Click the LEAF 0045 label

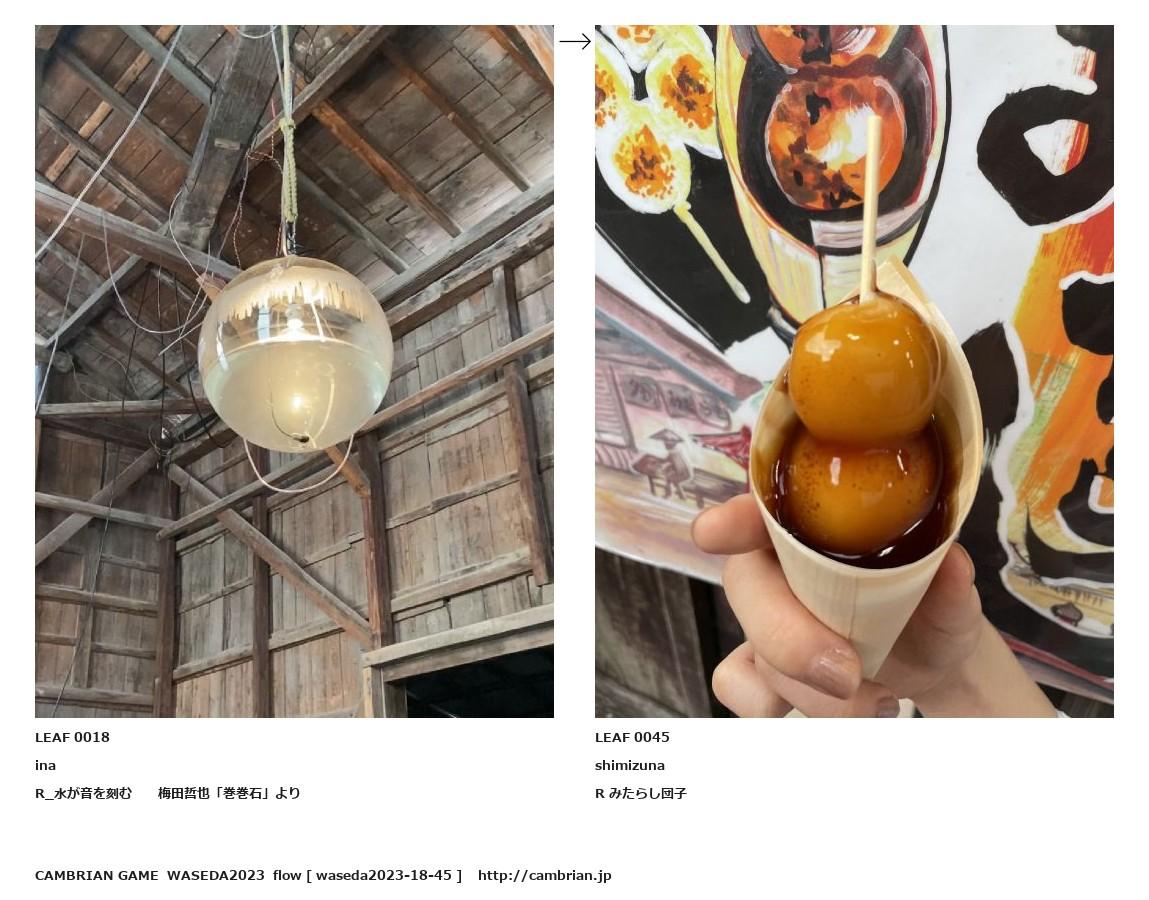(x=632, y=737)
